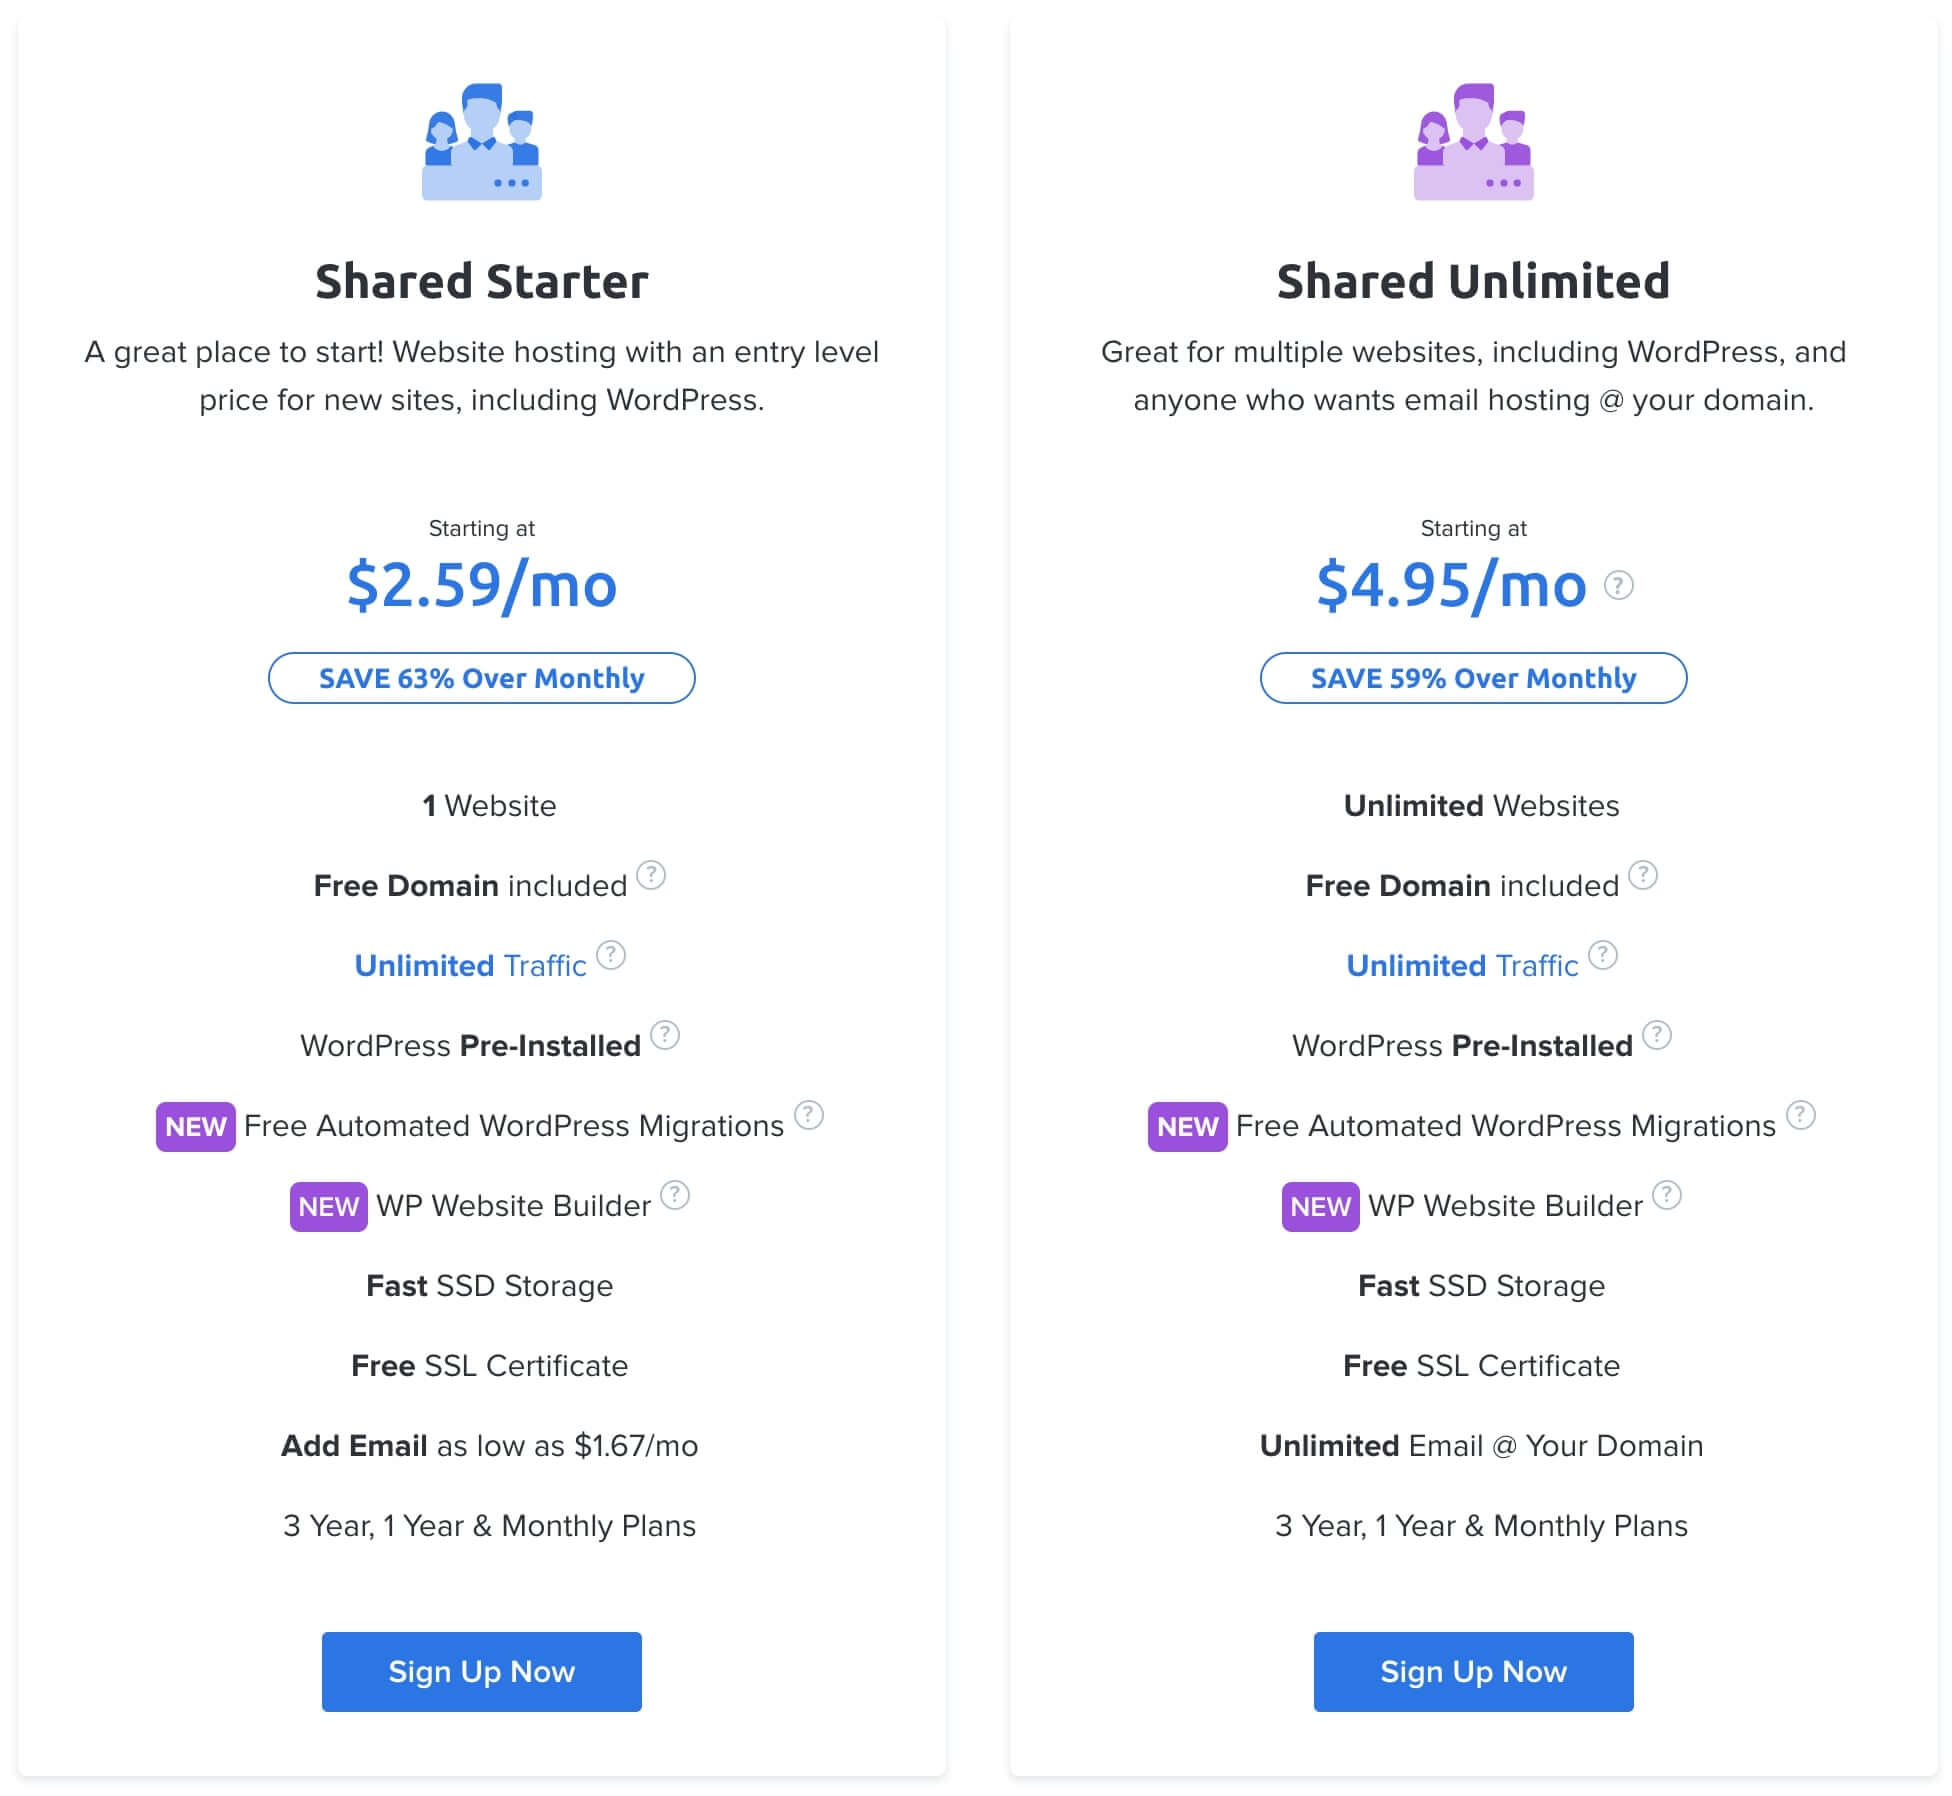Open Starter Unlimited Traffic help icon
The width and height of the screenshot is (1952, 1796).
[x=611, y=955]
